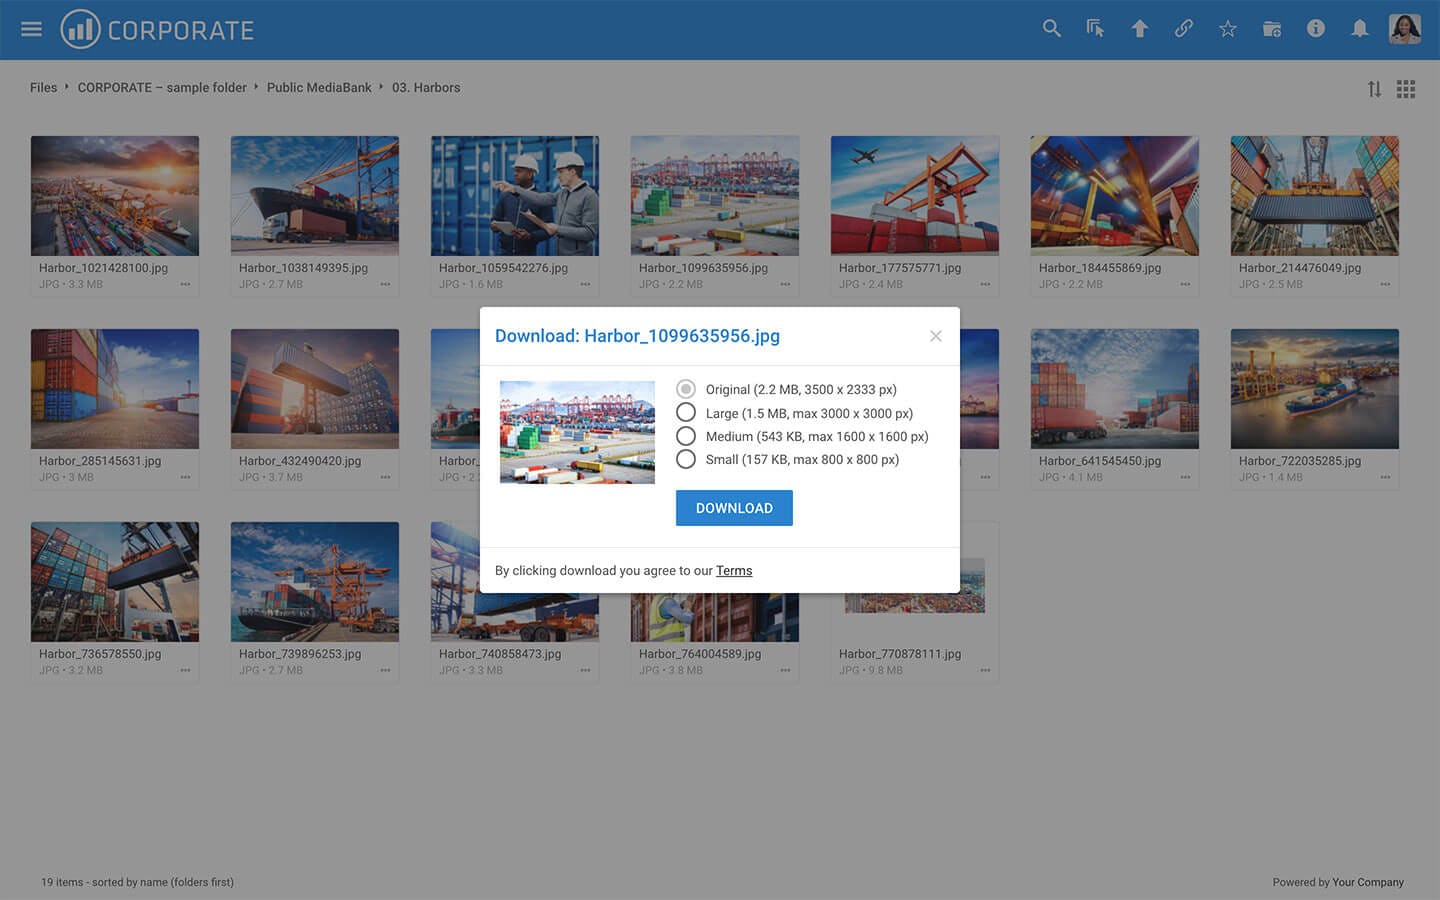Open options menu for Harbor_641545450.jpg
This screenshot has width=1440, height=900.
(x=1185, y=478)
